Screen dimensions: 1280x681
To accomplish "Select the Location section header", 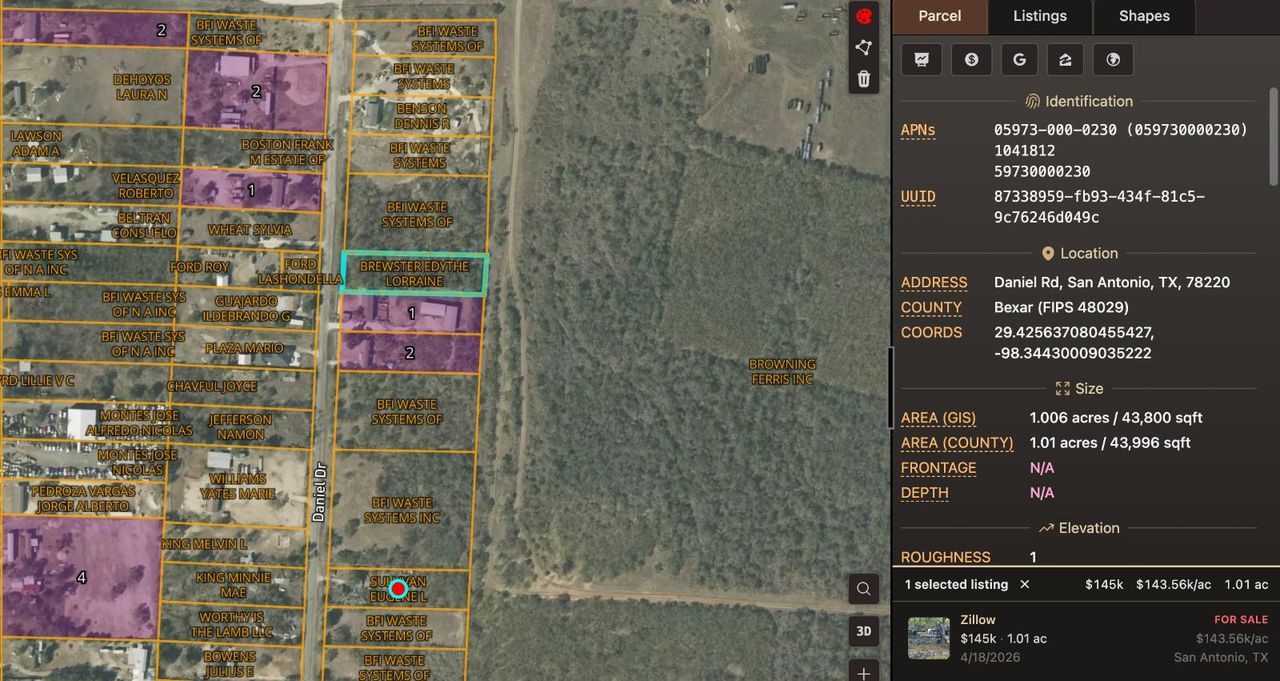I will tap(1079, 254).
